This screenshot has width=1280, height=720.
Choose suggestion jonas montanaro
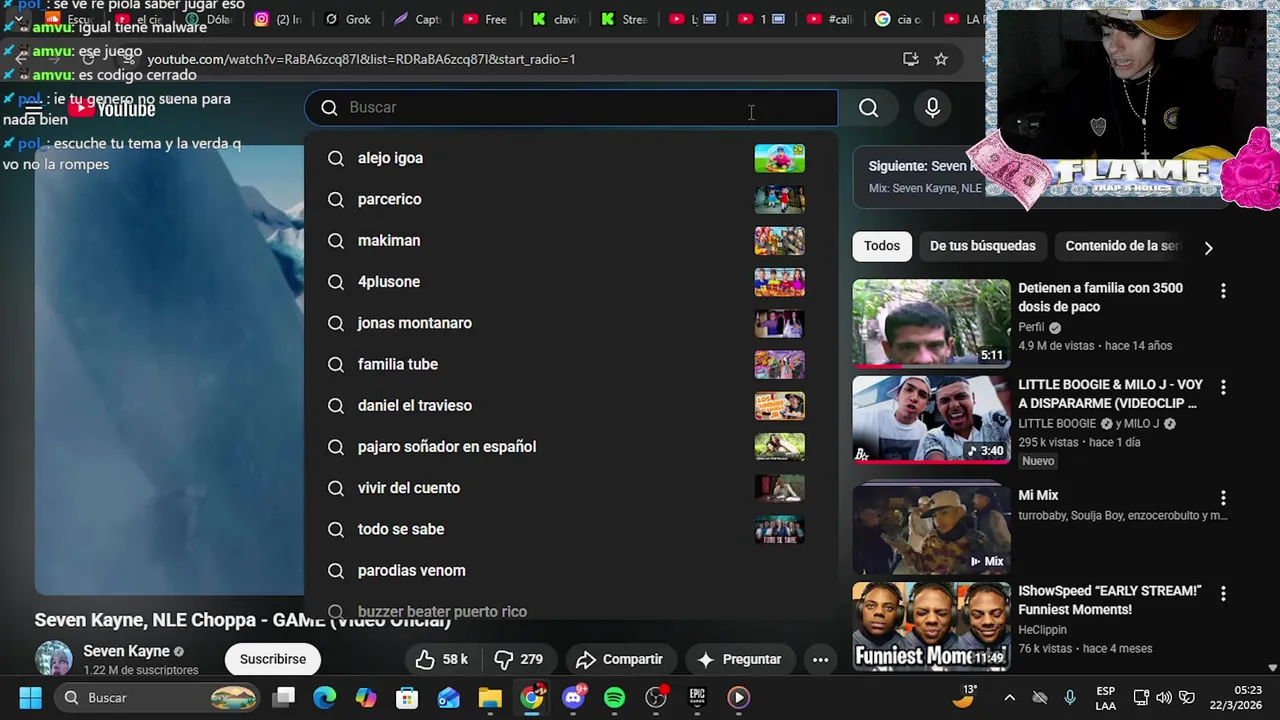click(570, 323)
